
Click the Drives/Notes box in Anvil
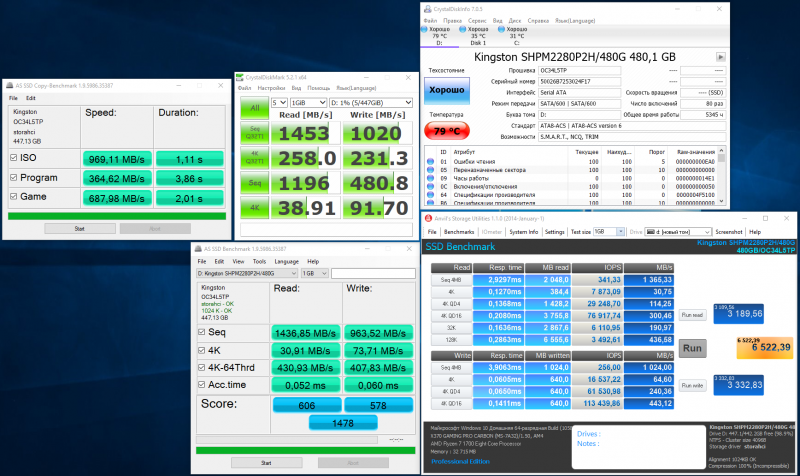pos(637,447)
